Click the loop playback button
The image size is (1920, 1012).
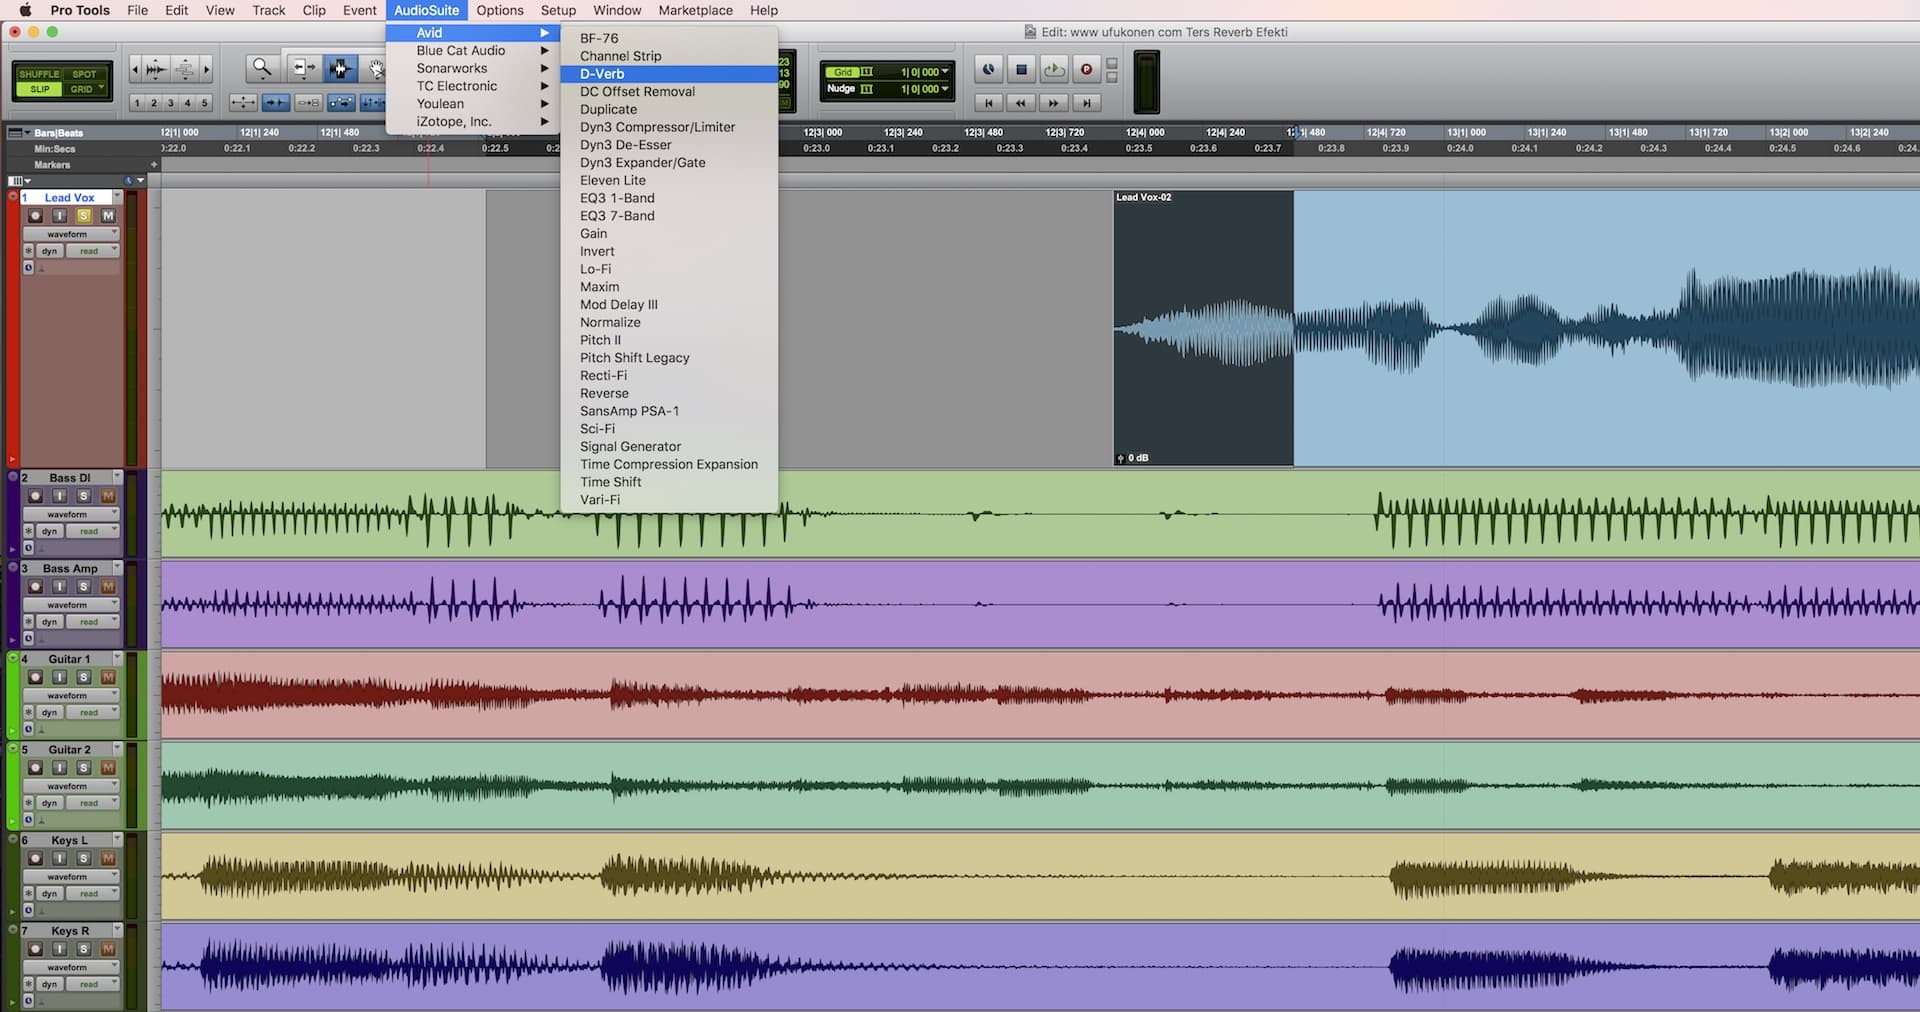(x=1054, y=69)
